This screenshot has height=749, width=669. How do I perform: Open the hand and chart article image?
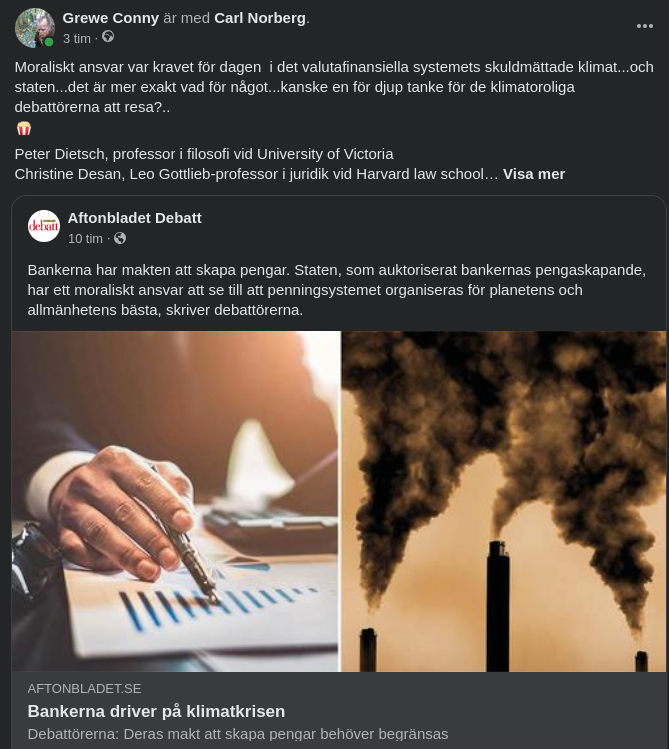[176, 500]
